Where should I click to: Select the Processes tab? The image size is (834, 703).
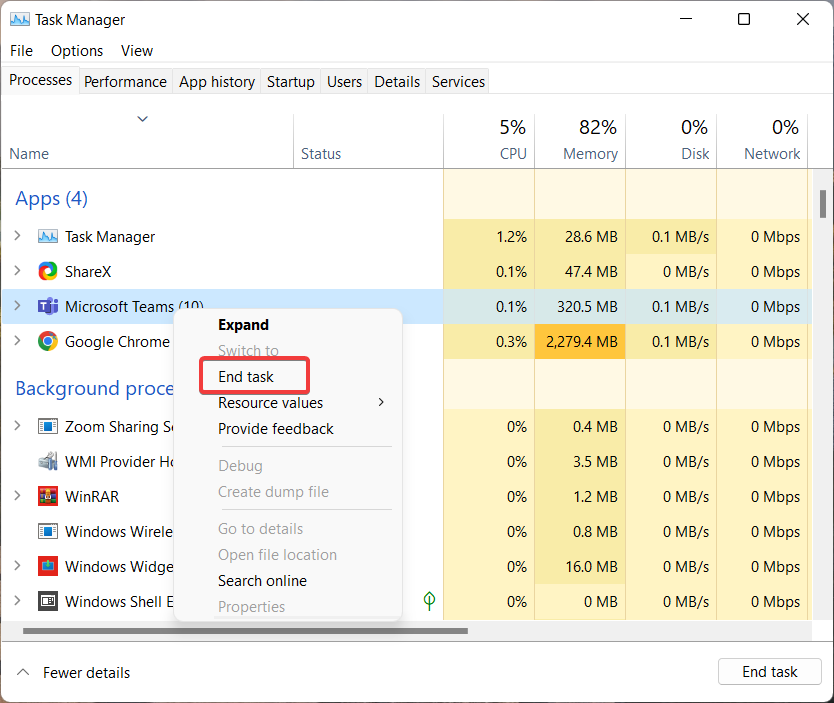[x=40, y=80]
